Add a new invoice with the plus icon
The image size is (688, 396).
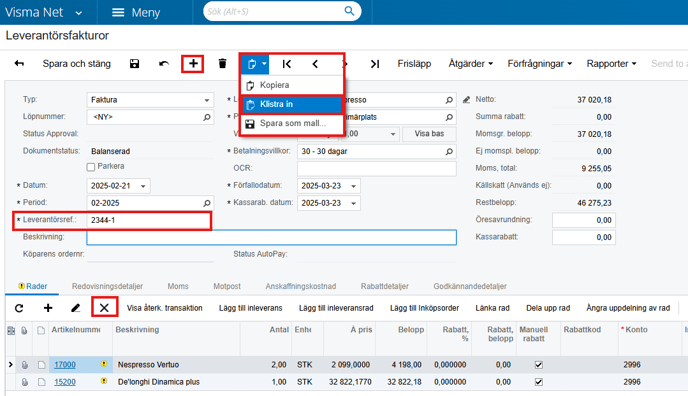193,64
